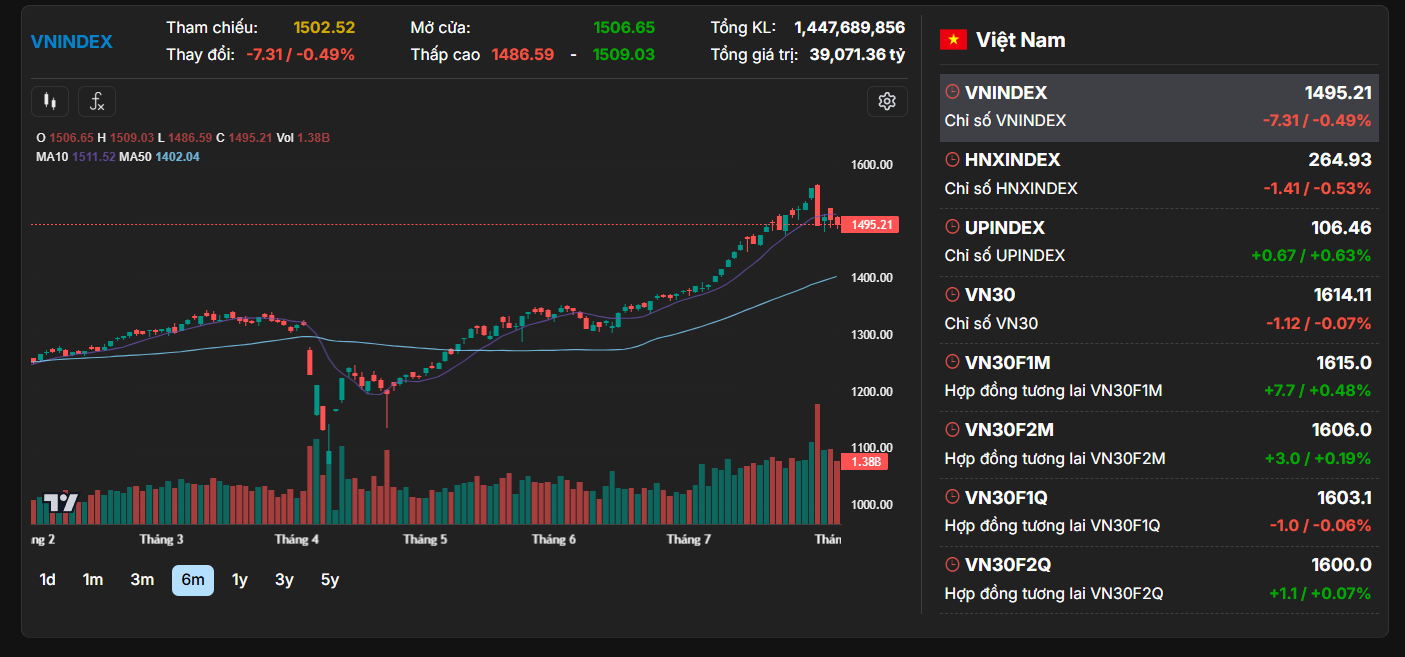The width and height of the screenshot is (1405, 657).
Task: Select the VNINDEX row in list
Action: [x=1159, y=107]
